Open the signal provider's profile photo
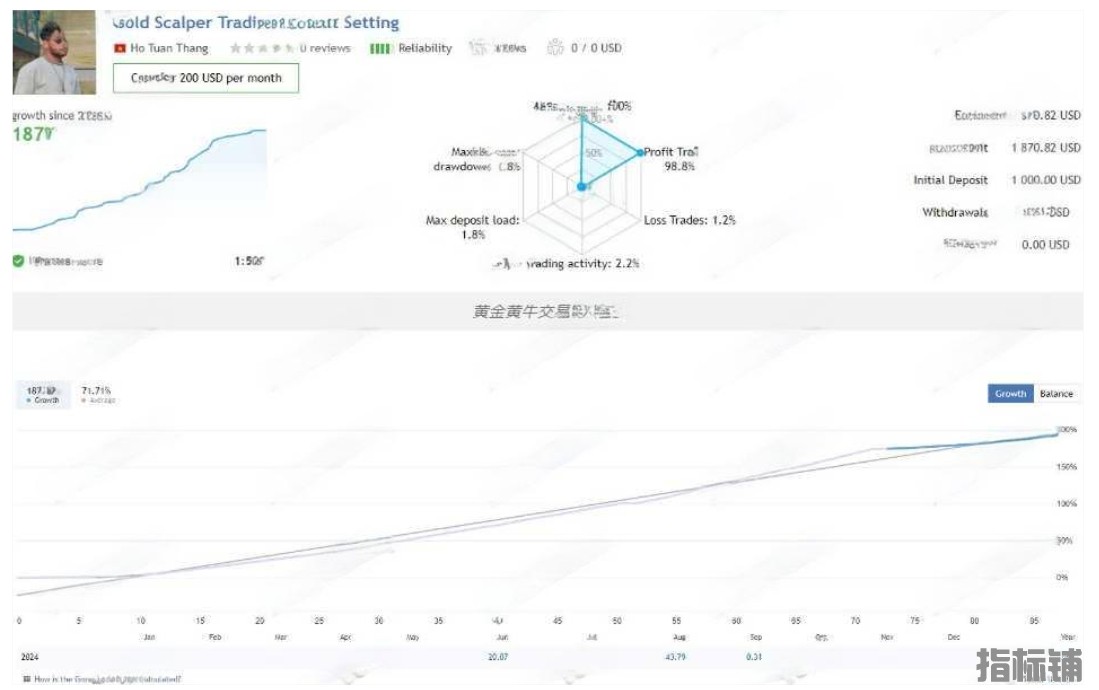Viewport: 1099px width, 690px height. click(54, 52)
